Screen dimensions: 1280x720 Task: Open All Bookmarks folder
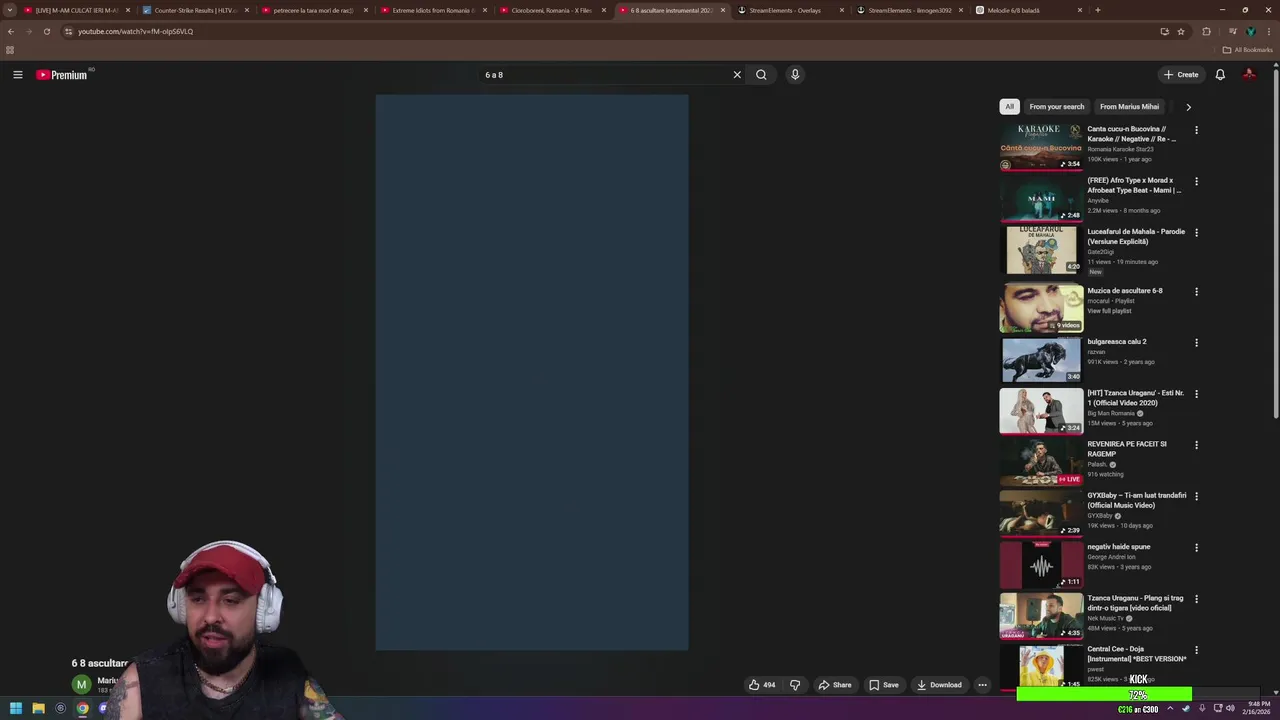(x=1248, y=50)
